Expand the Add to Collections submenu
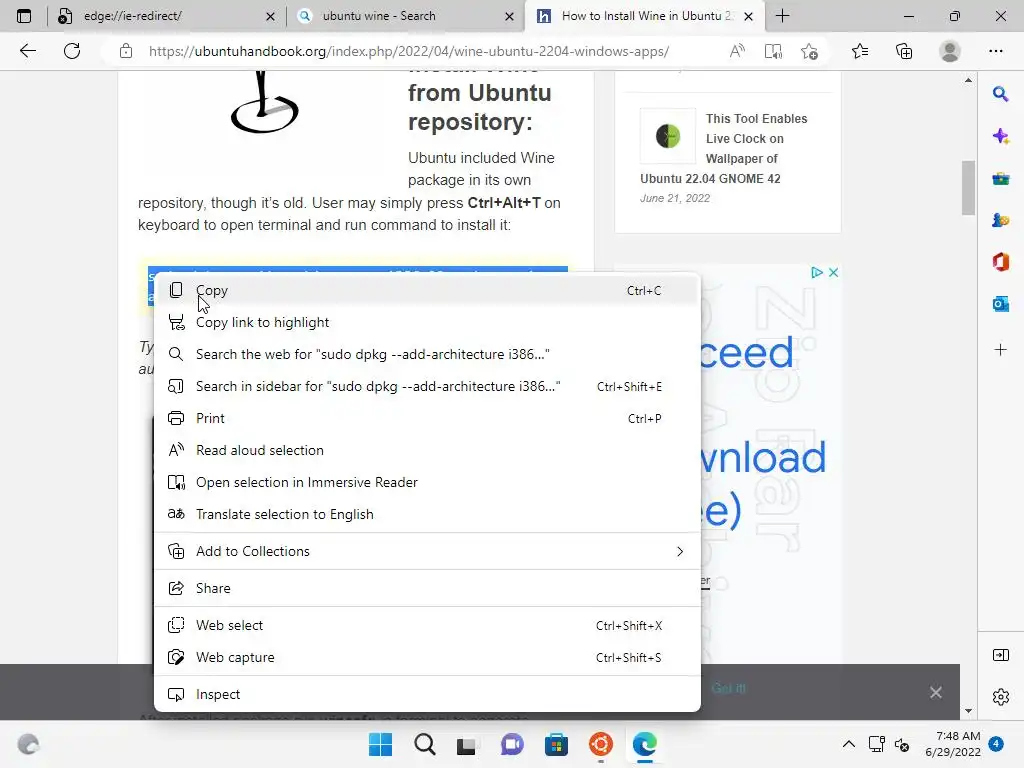 (x=427, y=552)
